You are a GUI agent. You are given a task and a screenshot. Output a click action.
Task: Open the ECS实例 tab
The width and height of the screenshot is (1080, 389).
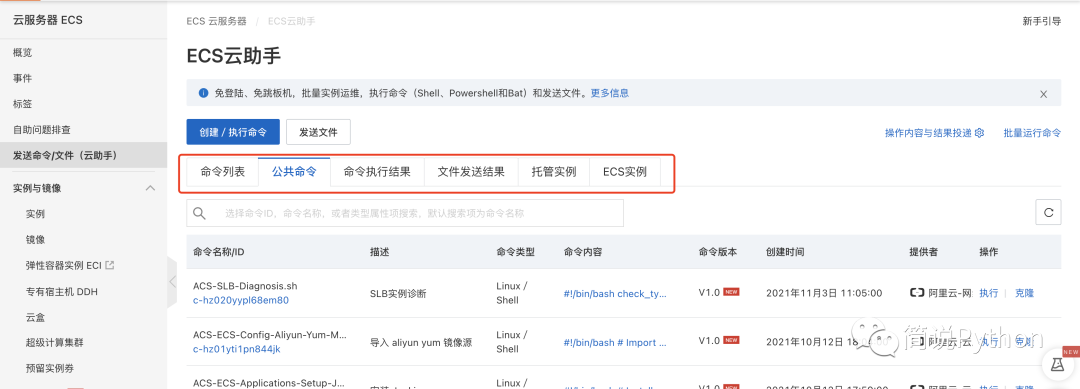click(x=625, y=171)
